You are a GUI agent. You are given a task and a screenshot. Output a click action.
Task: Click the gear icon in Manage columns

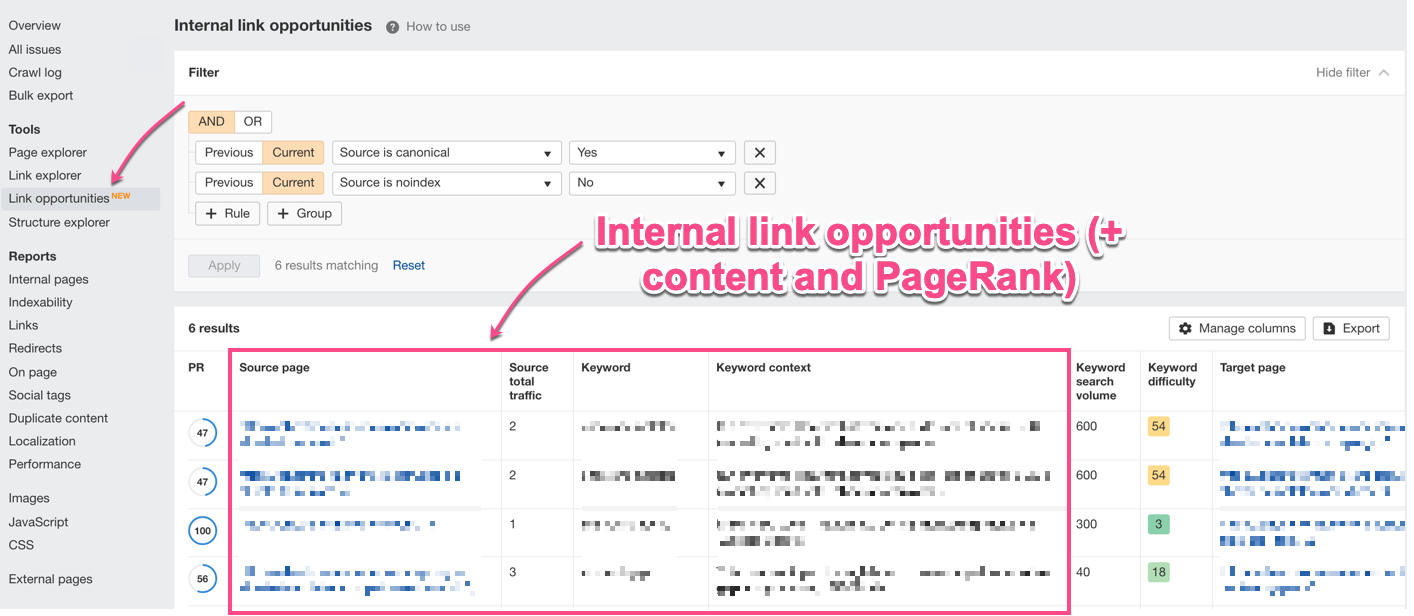[1185, 328]
